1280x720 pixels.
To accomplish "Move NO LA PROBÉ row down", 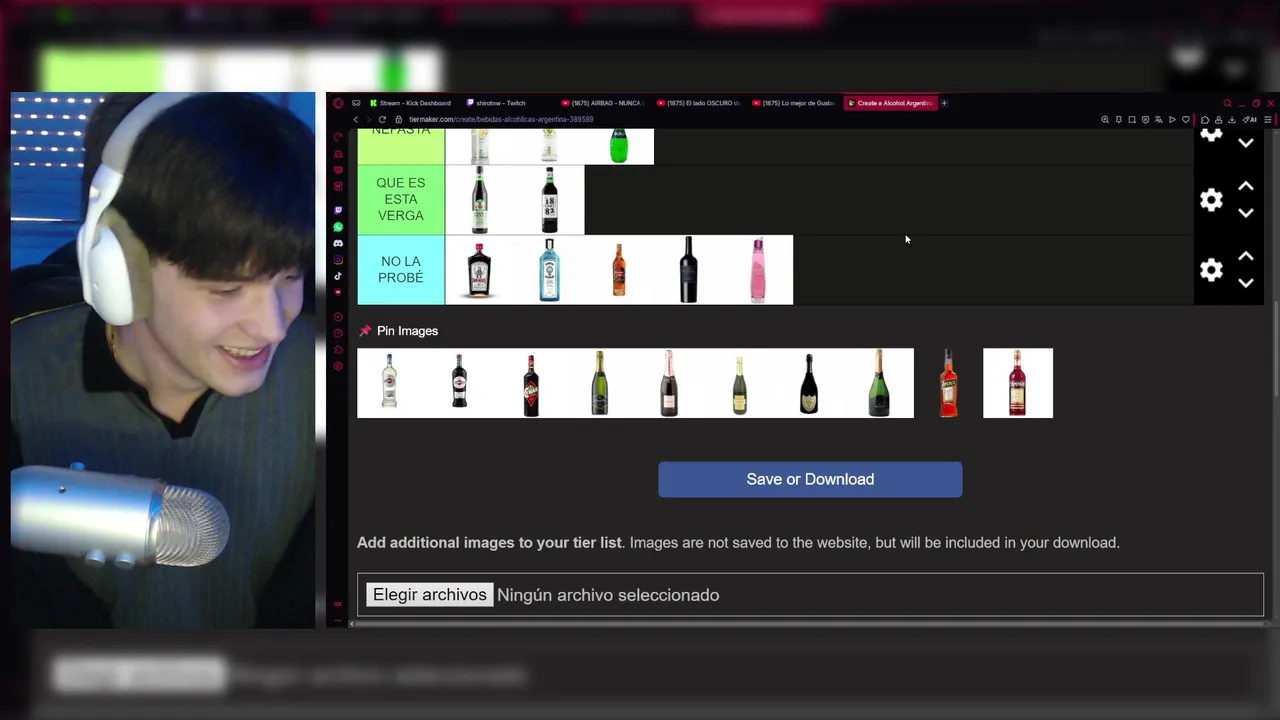I will (1246, 283).
